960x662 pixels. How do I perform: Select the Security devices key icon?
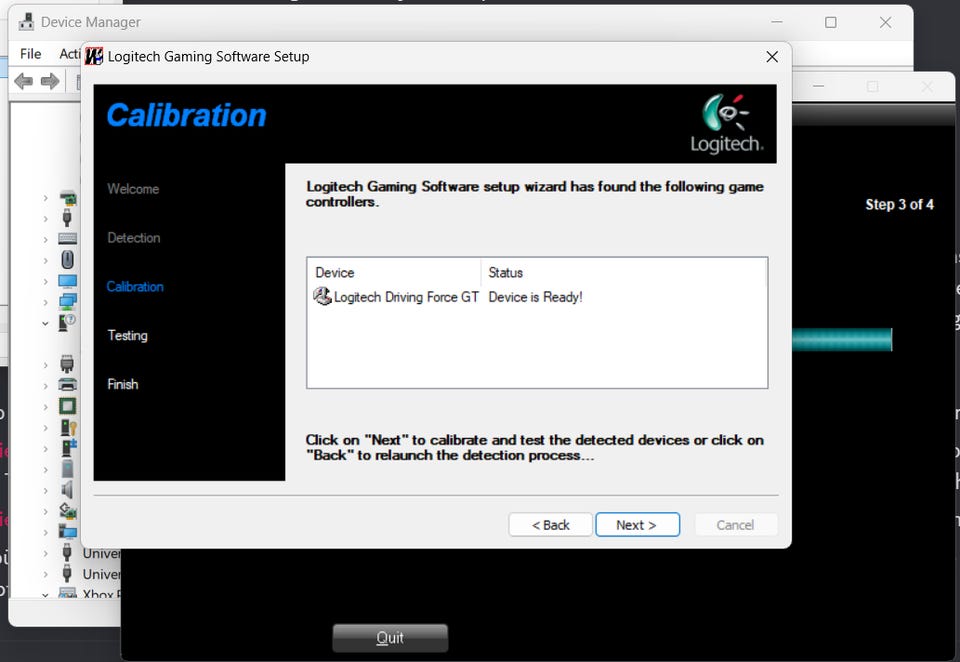click(67, 427)
